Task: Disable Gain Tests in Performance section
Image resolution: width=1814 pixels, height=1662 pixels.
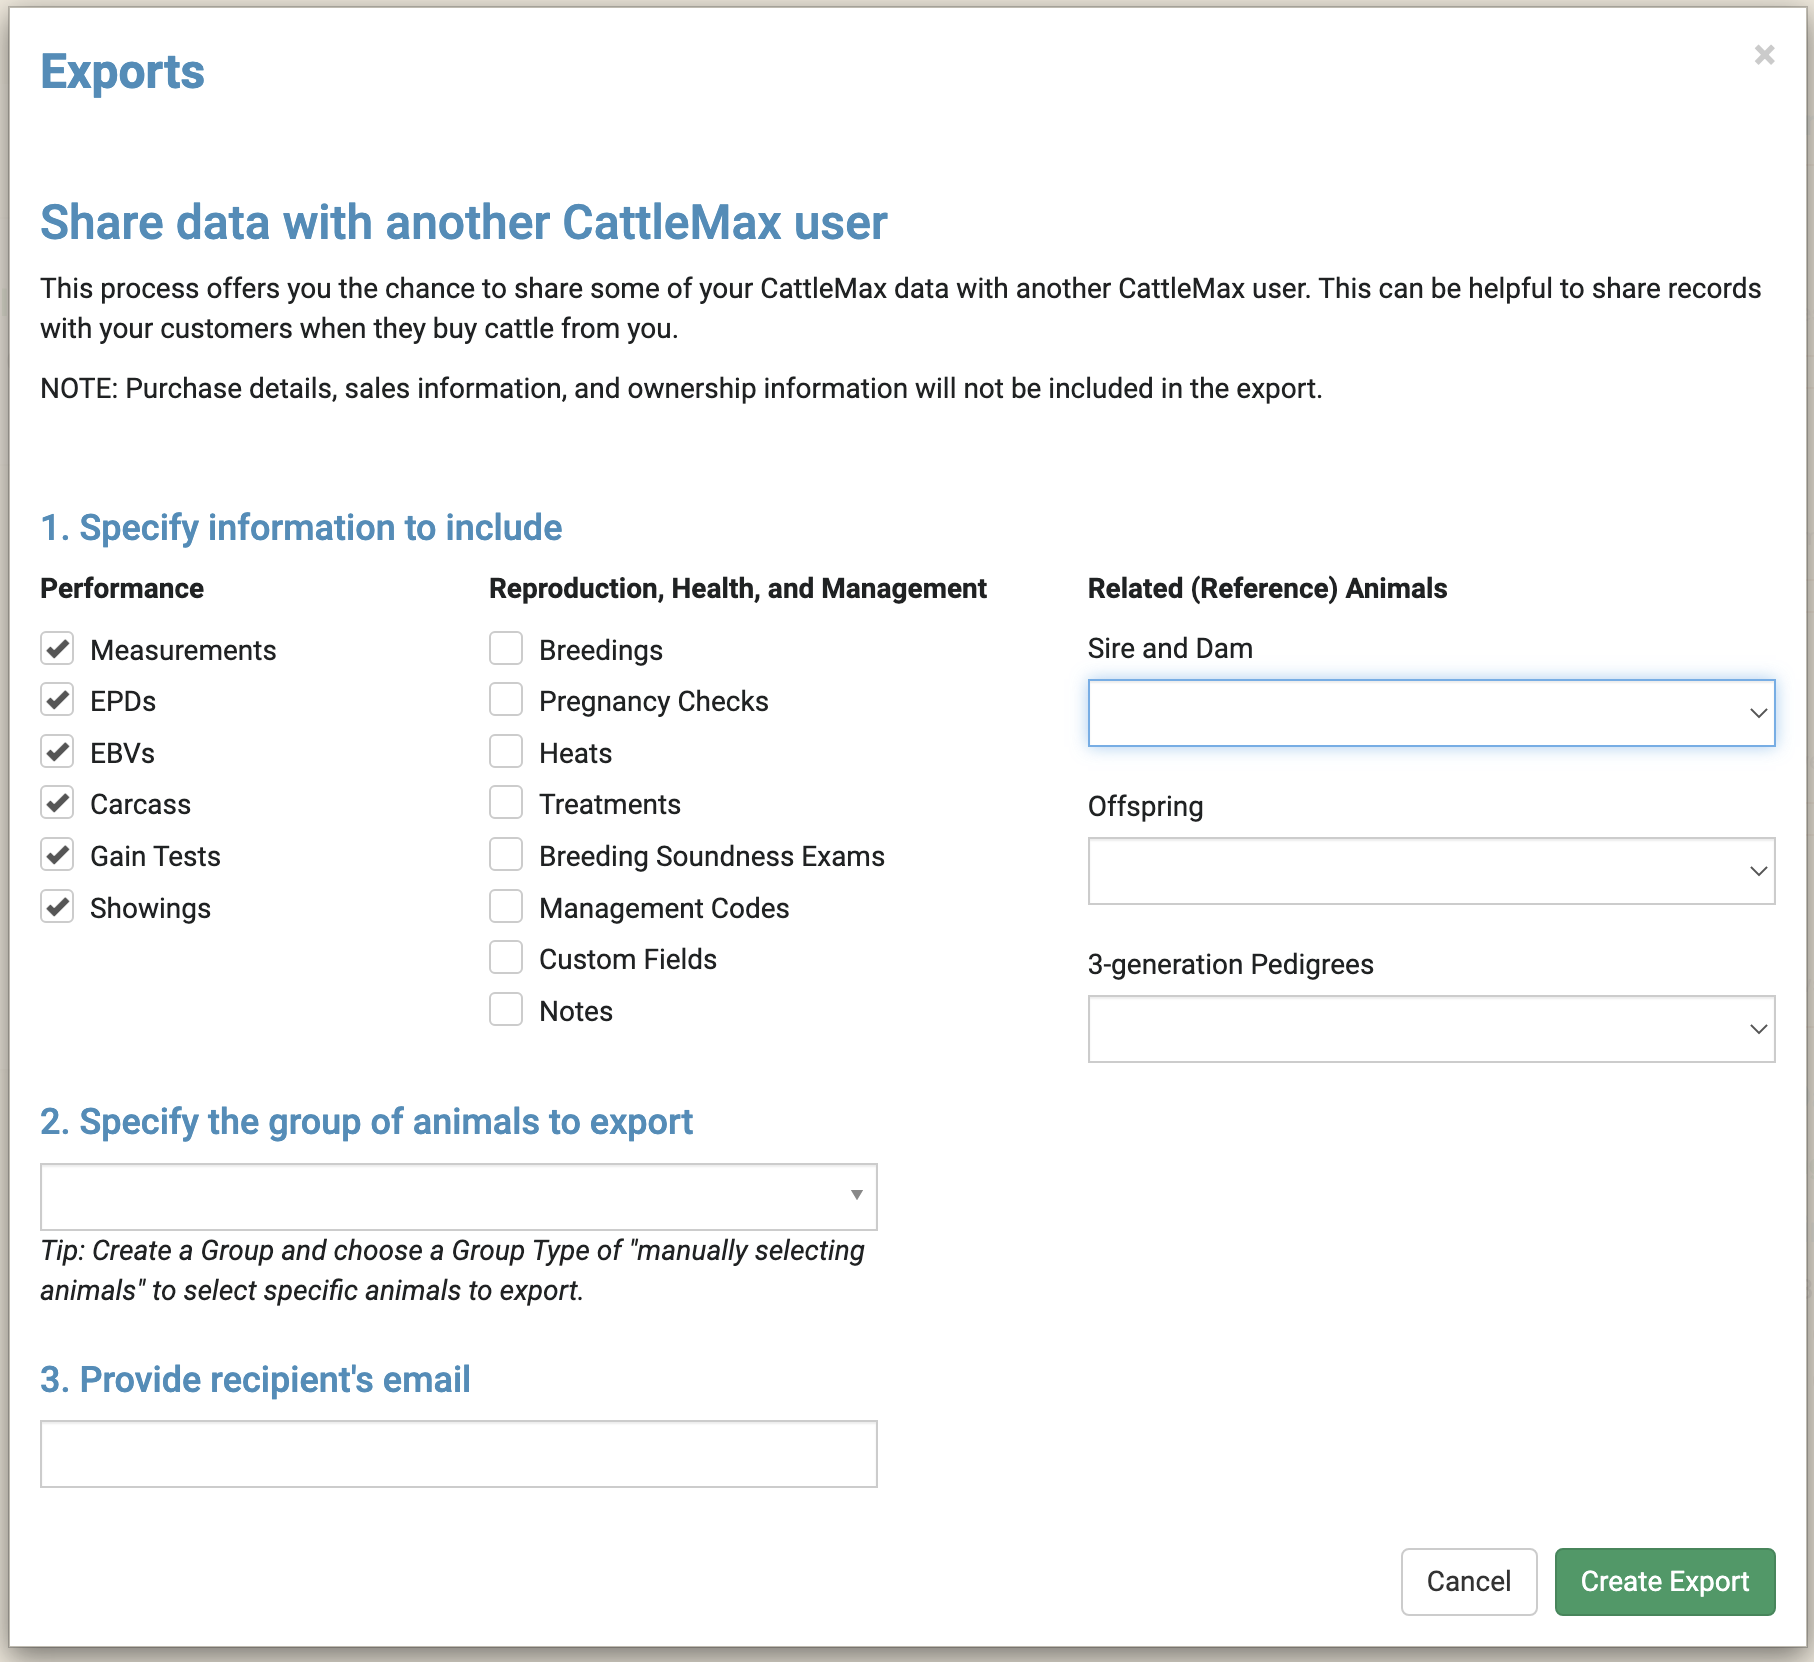Action: (57, 855)
